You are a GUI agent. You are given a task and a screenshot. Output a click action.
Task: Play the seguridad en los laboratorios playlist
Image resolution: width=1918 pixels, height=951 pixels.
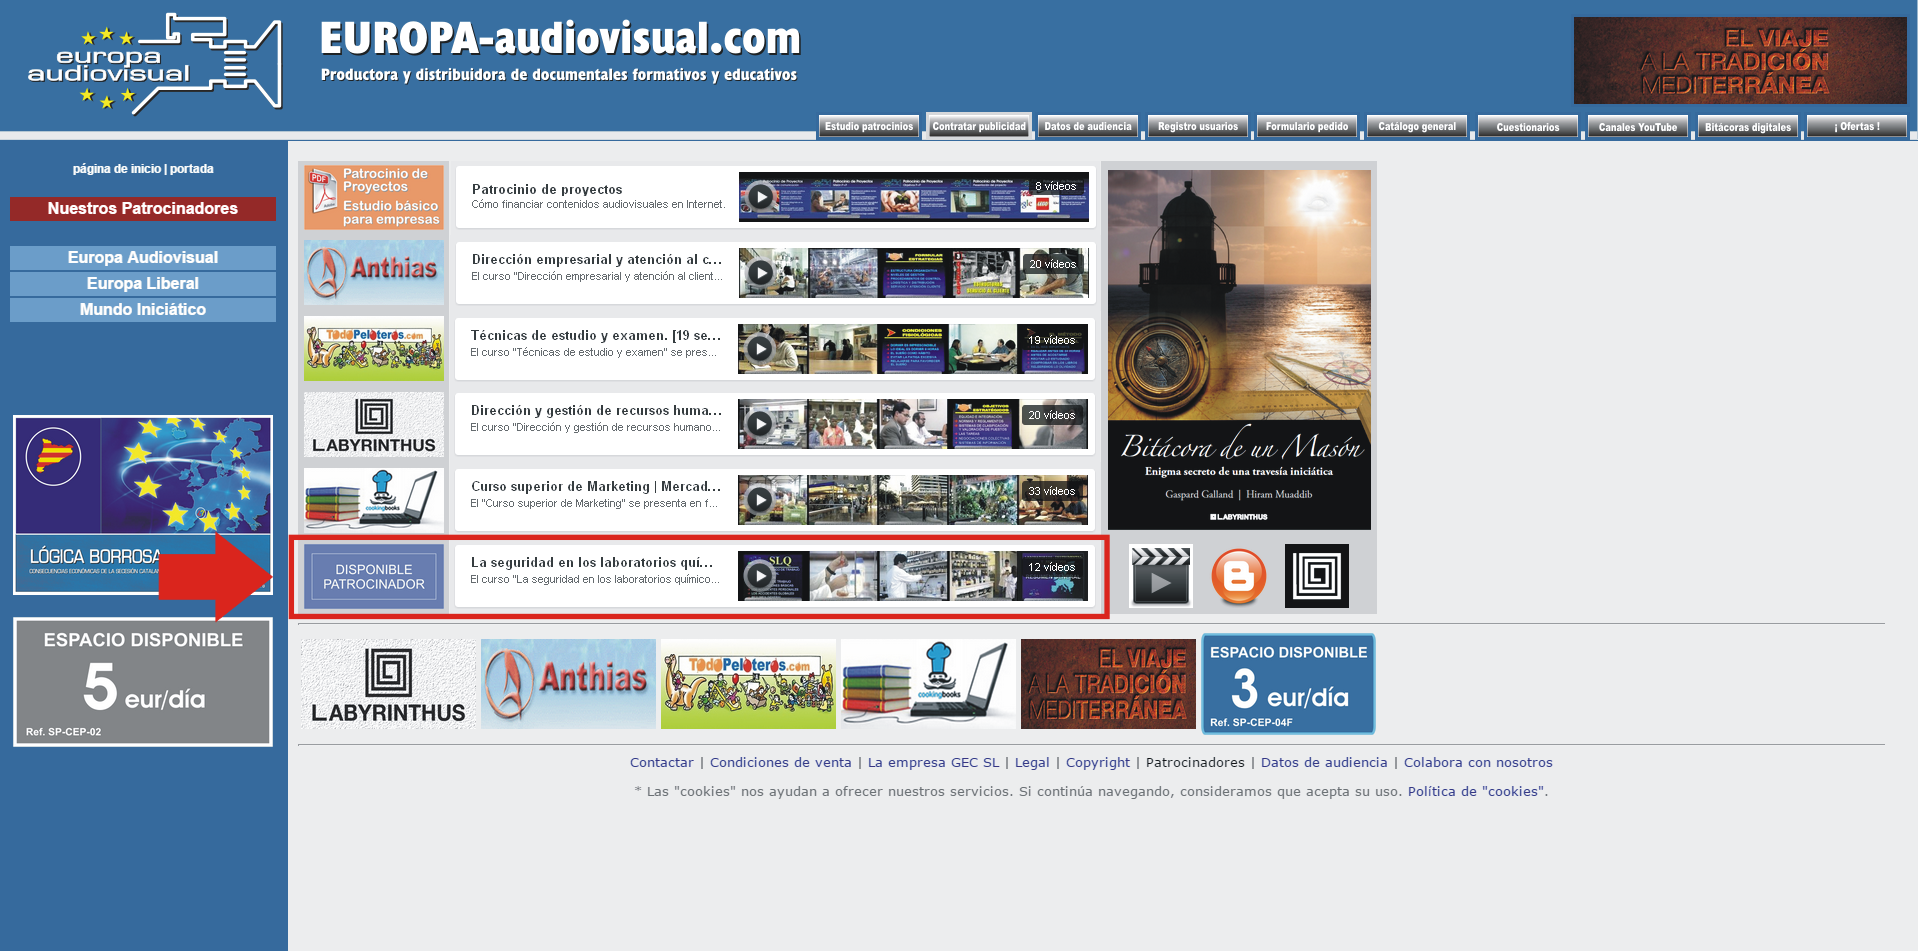click(761, 576)
